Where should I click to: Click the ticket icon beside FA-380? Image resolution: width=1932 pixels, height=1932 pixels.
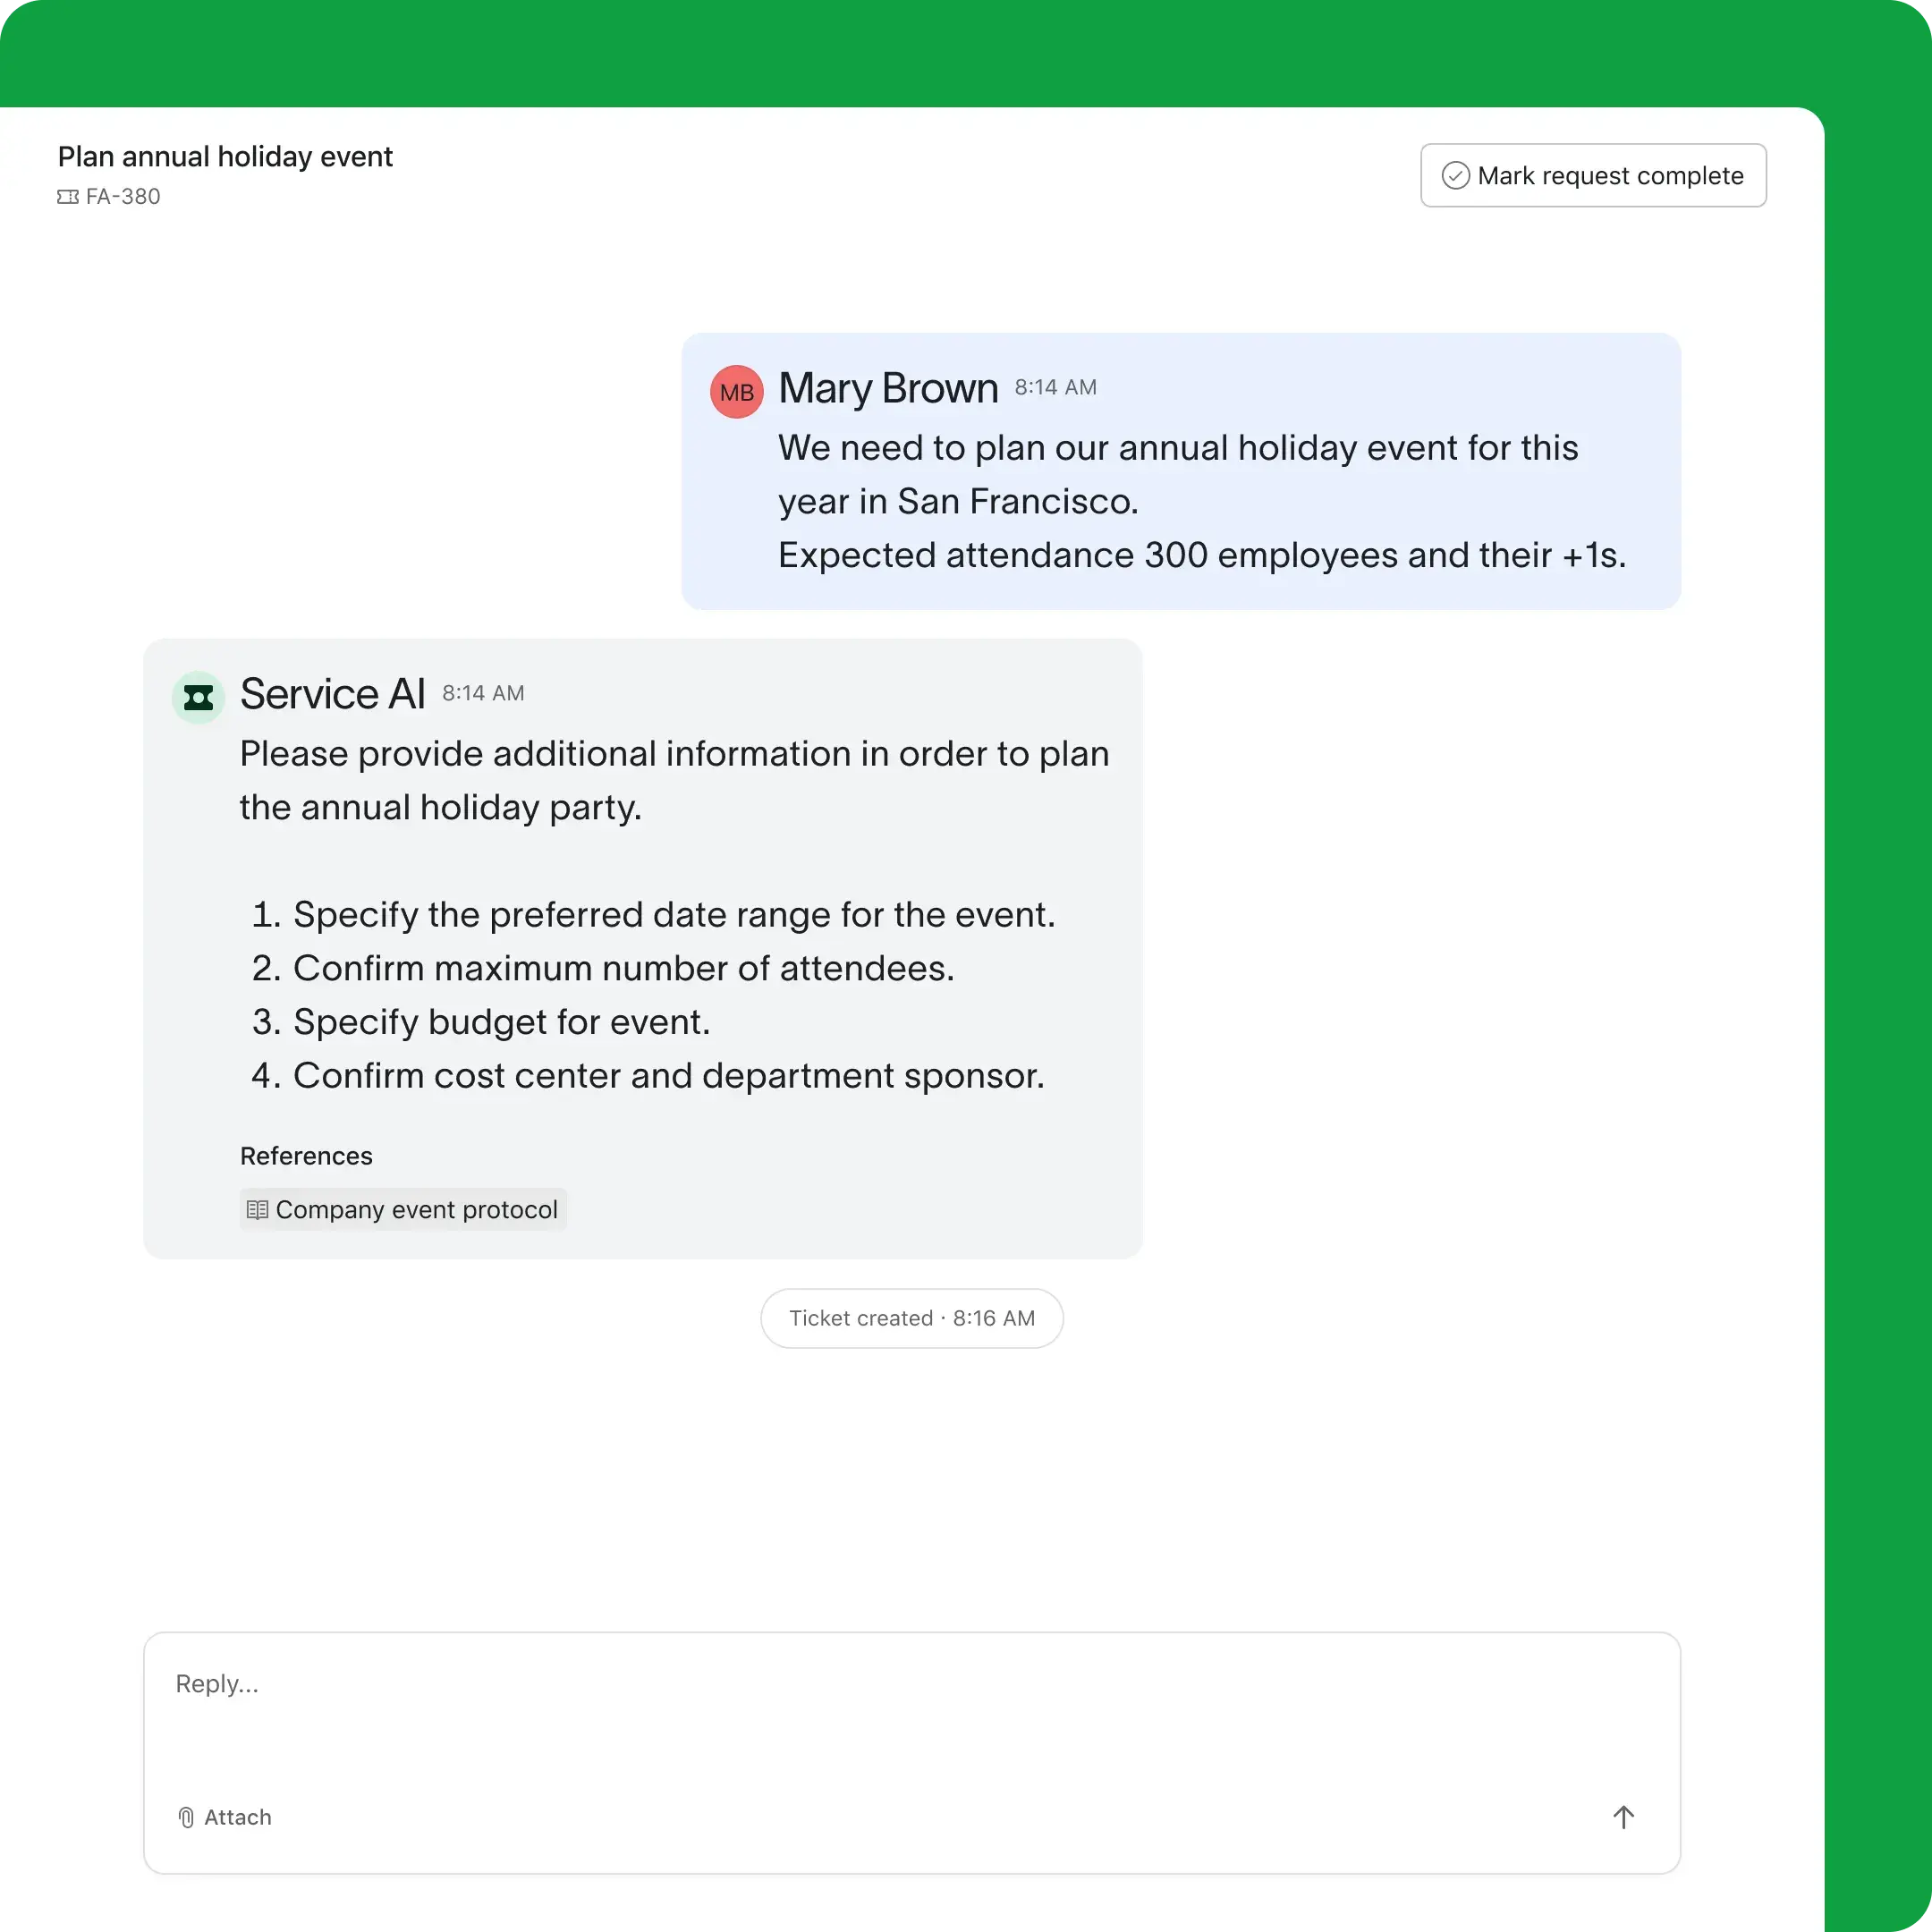coord(67,197)
